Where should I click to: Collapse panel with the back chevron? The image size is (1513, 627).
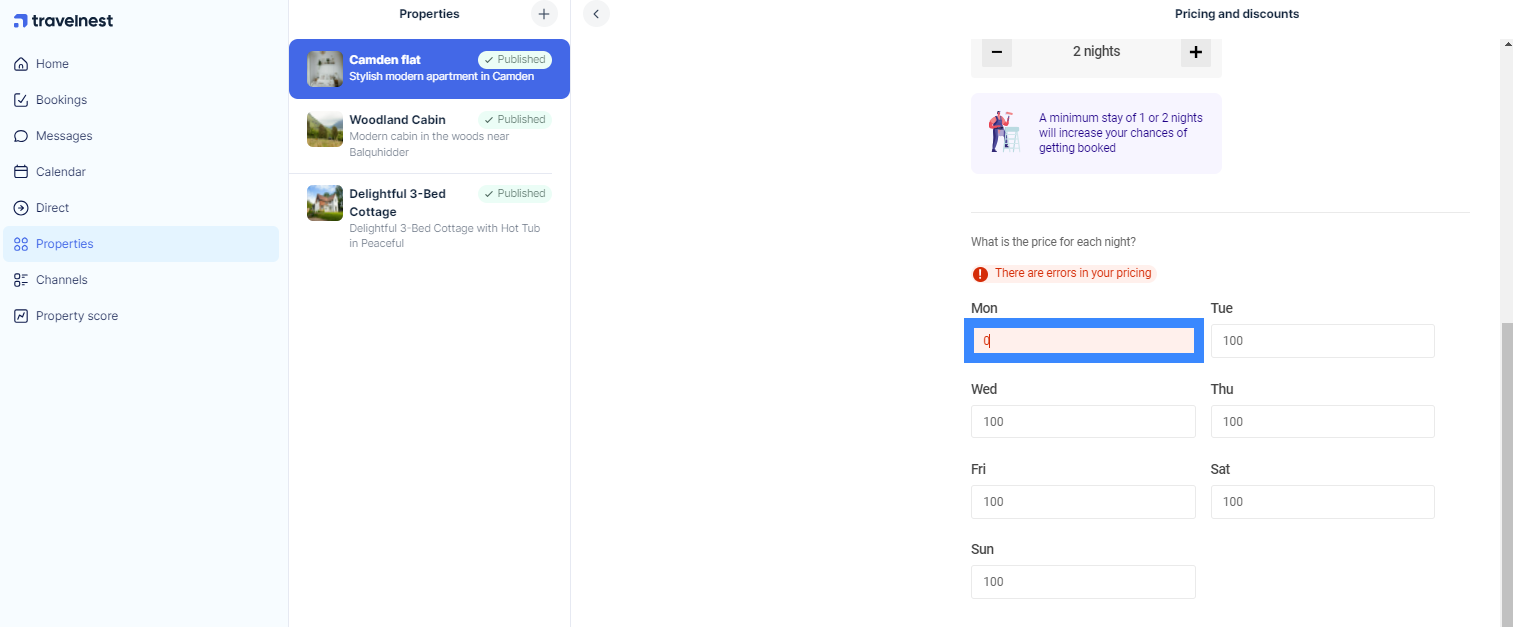(596, 14)
